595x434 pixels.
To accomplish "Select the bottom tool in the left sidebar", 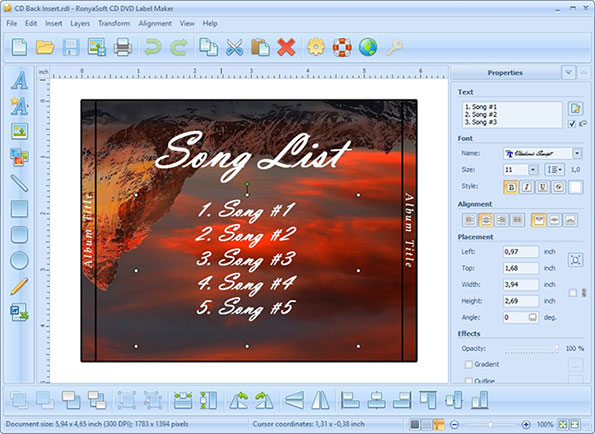I will tap(19, 312).
